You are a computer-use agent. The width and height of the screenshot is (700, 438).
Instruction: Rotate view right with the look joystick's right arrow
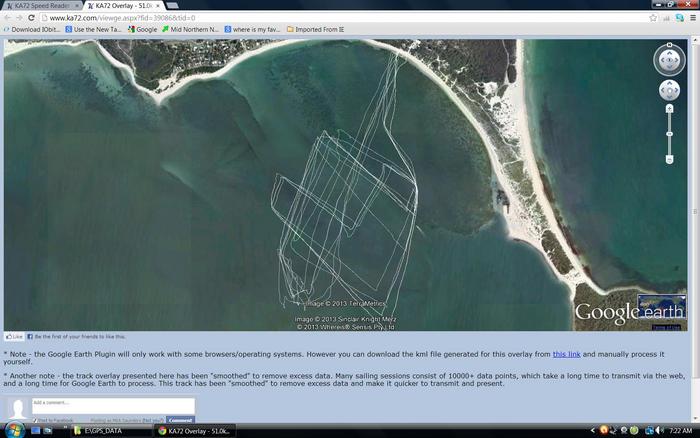[677, 60]
